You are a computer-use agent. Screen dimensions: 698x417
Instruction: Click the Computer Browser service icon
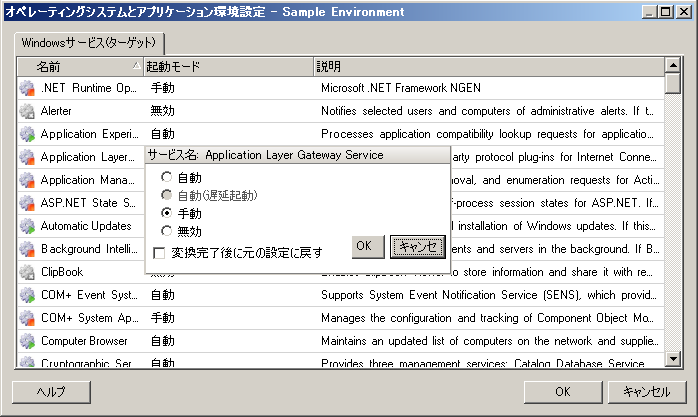(x=27, y=341)
